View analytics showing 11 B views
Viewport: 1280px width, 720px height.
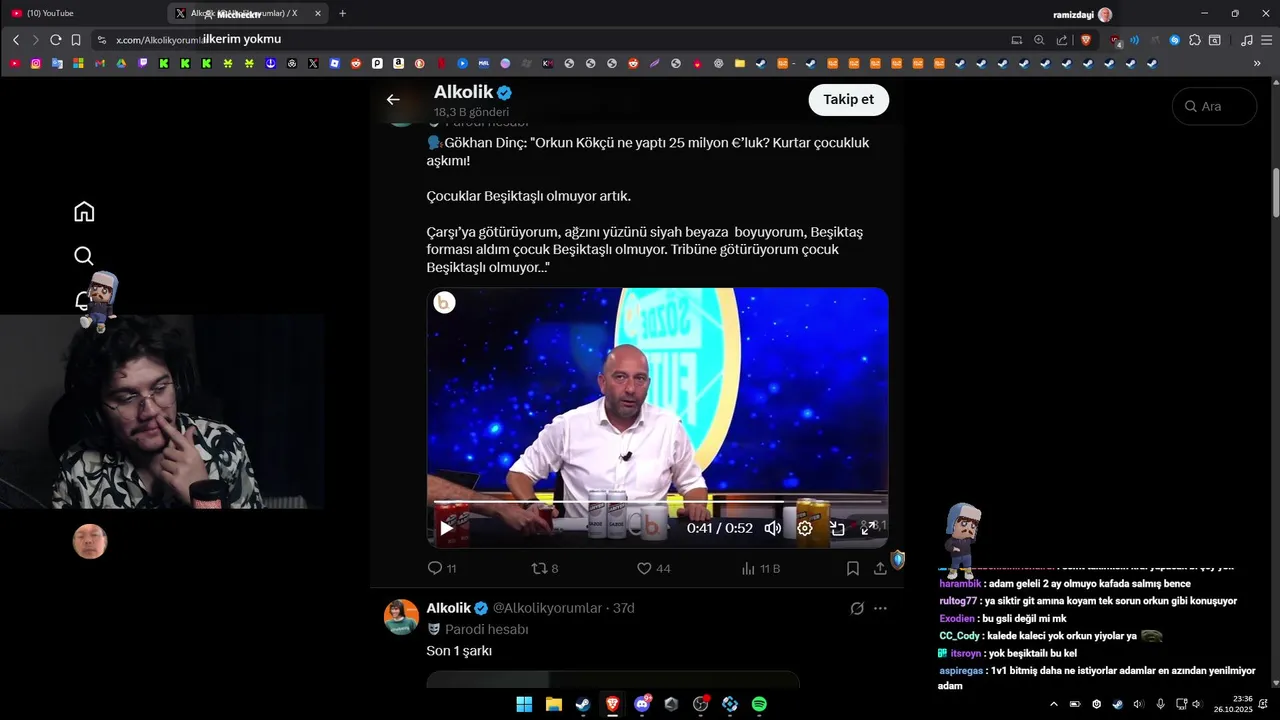(760, 568)
